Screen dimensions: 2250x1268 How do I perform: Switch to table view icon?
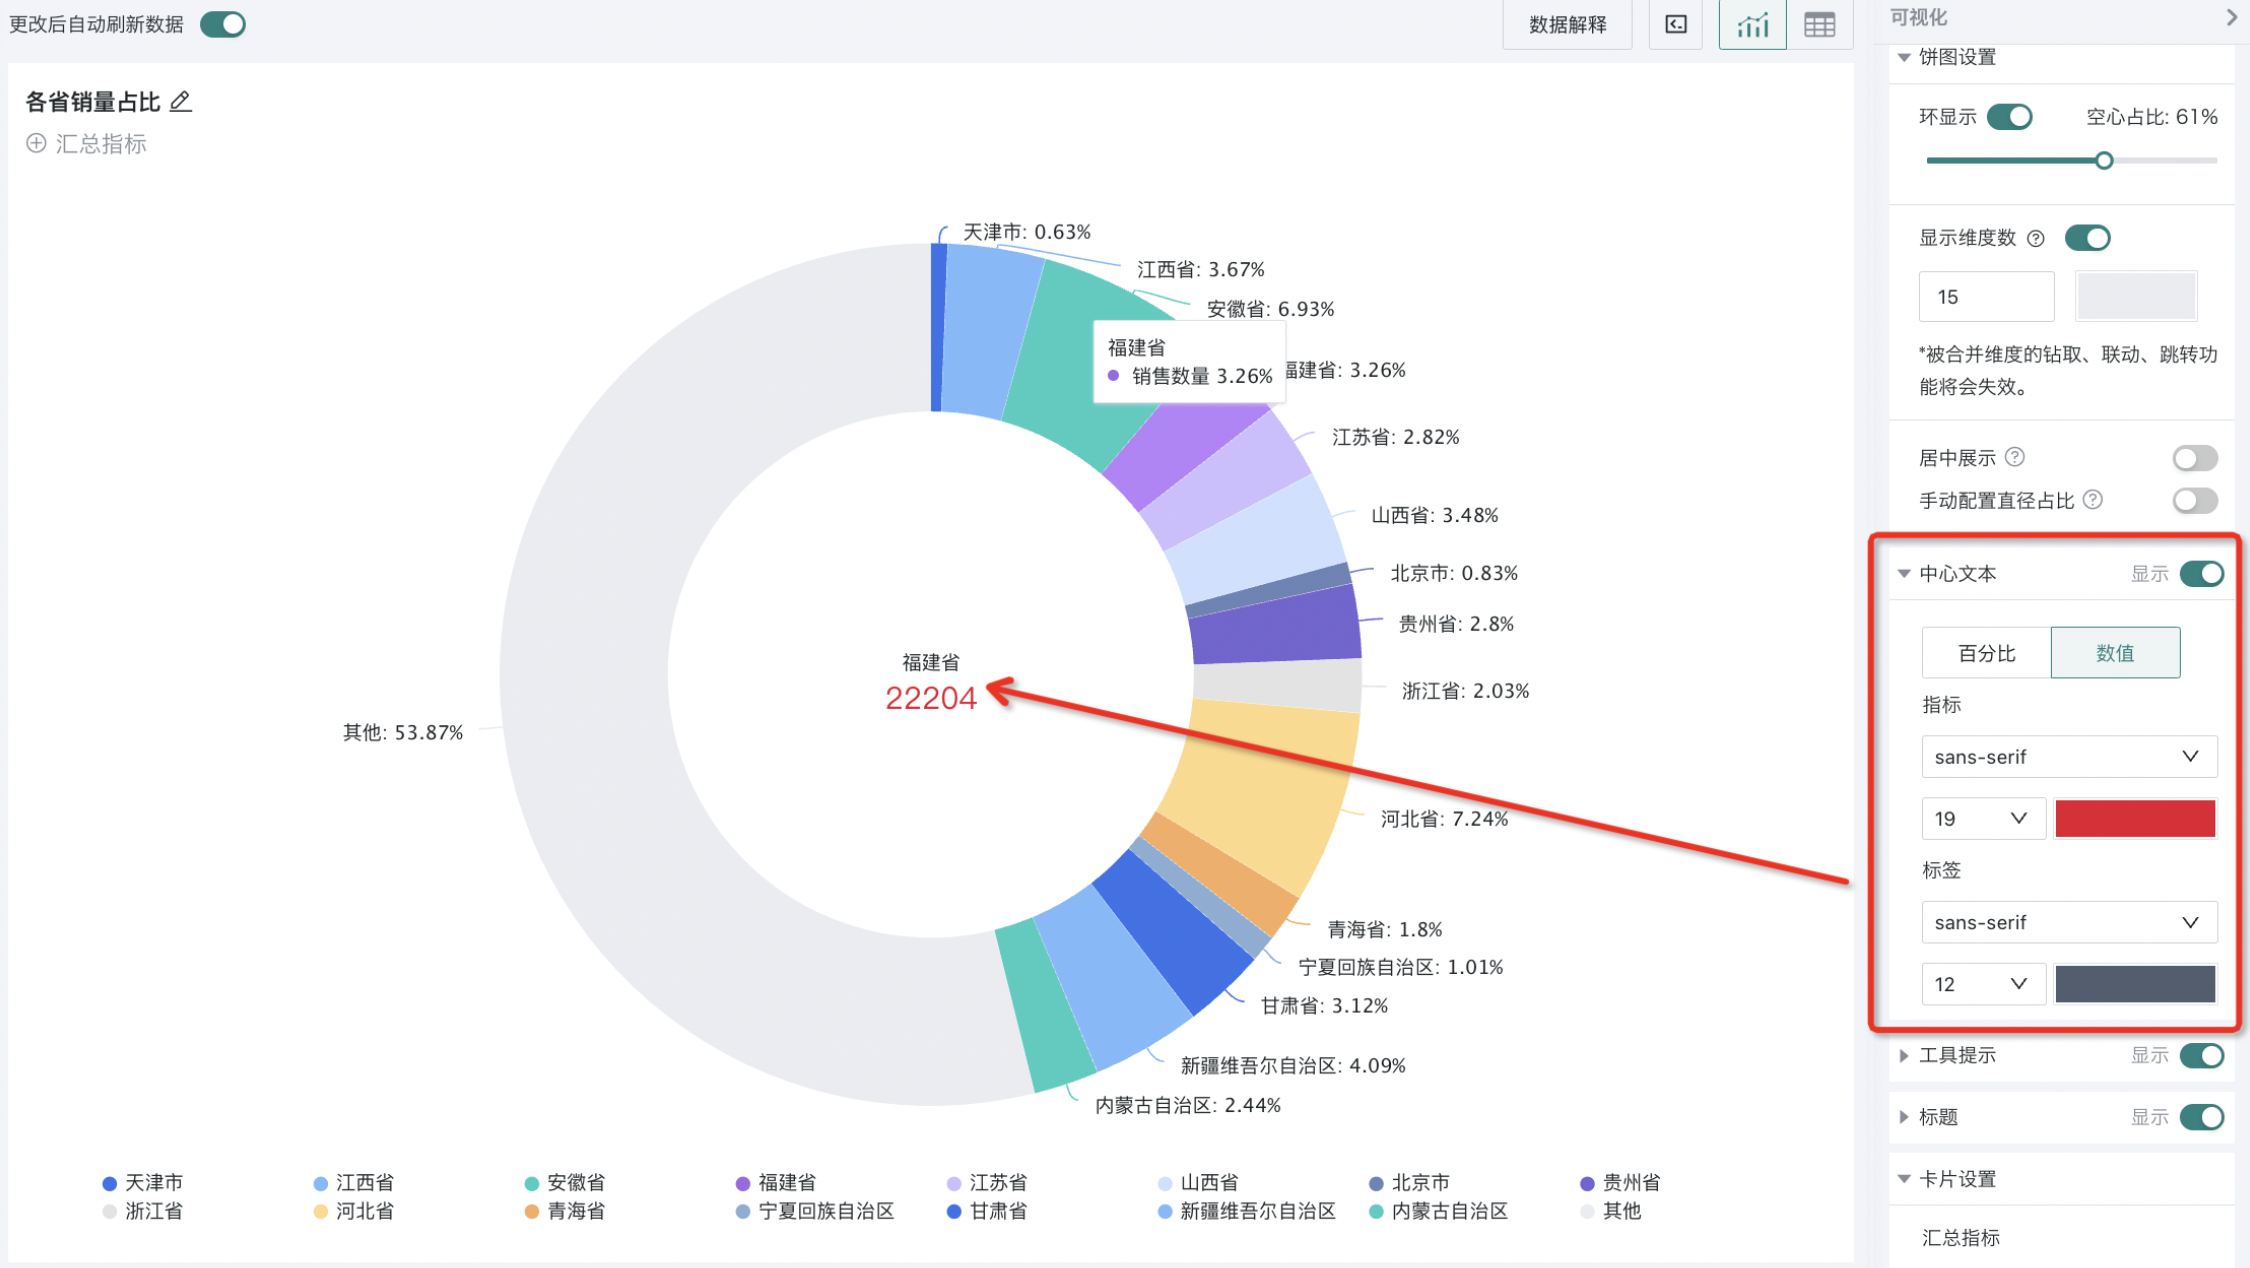tap(1818, 25)
